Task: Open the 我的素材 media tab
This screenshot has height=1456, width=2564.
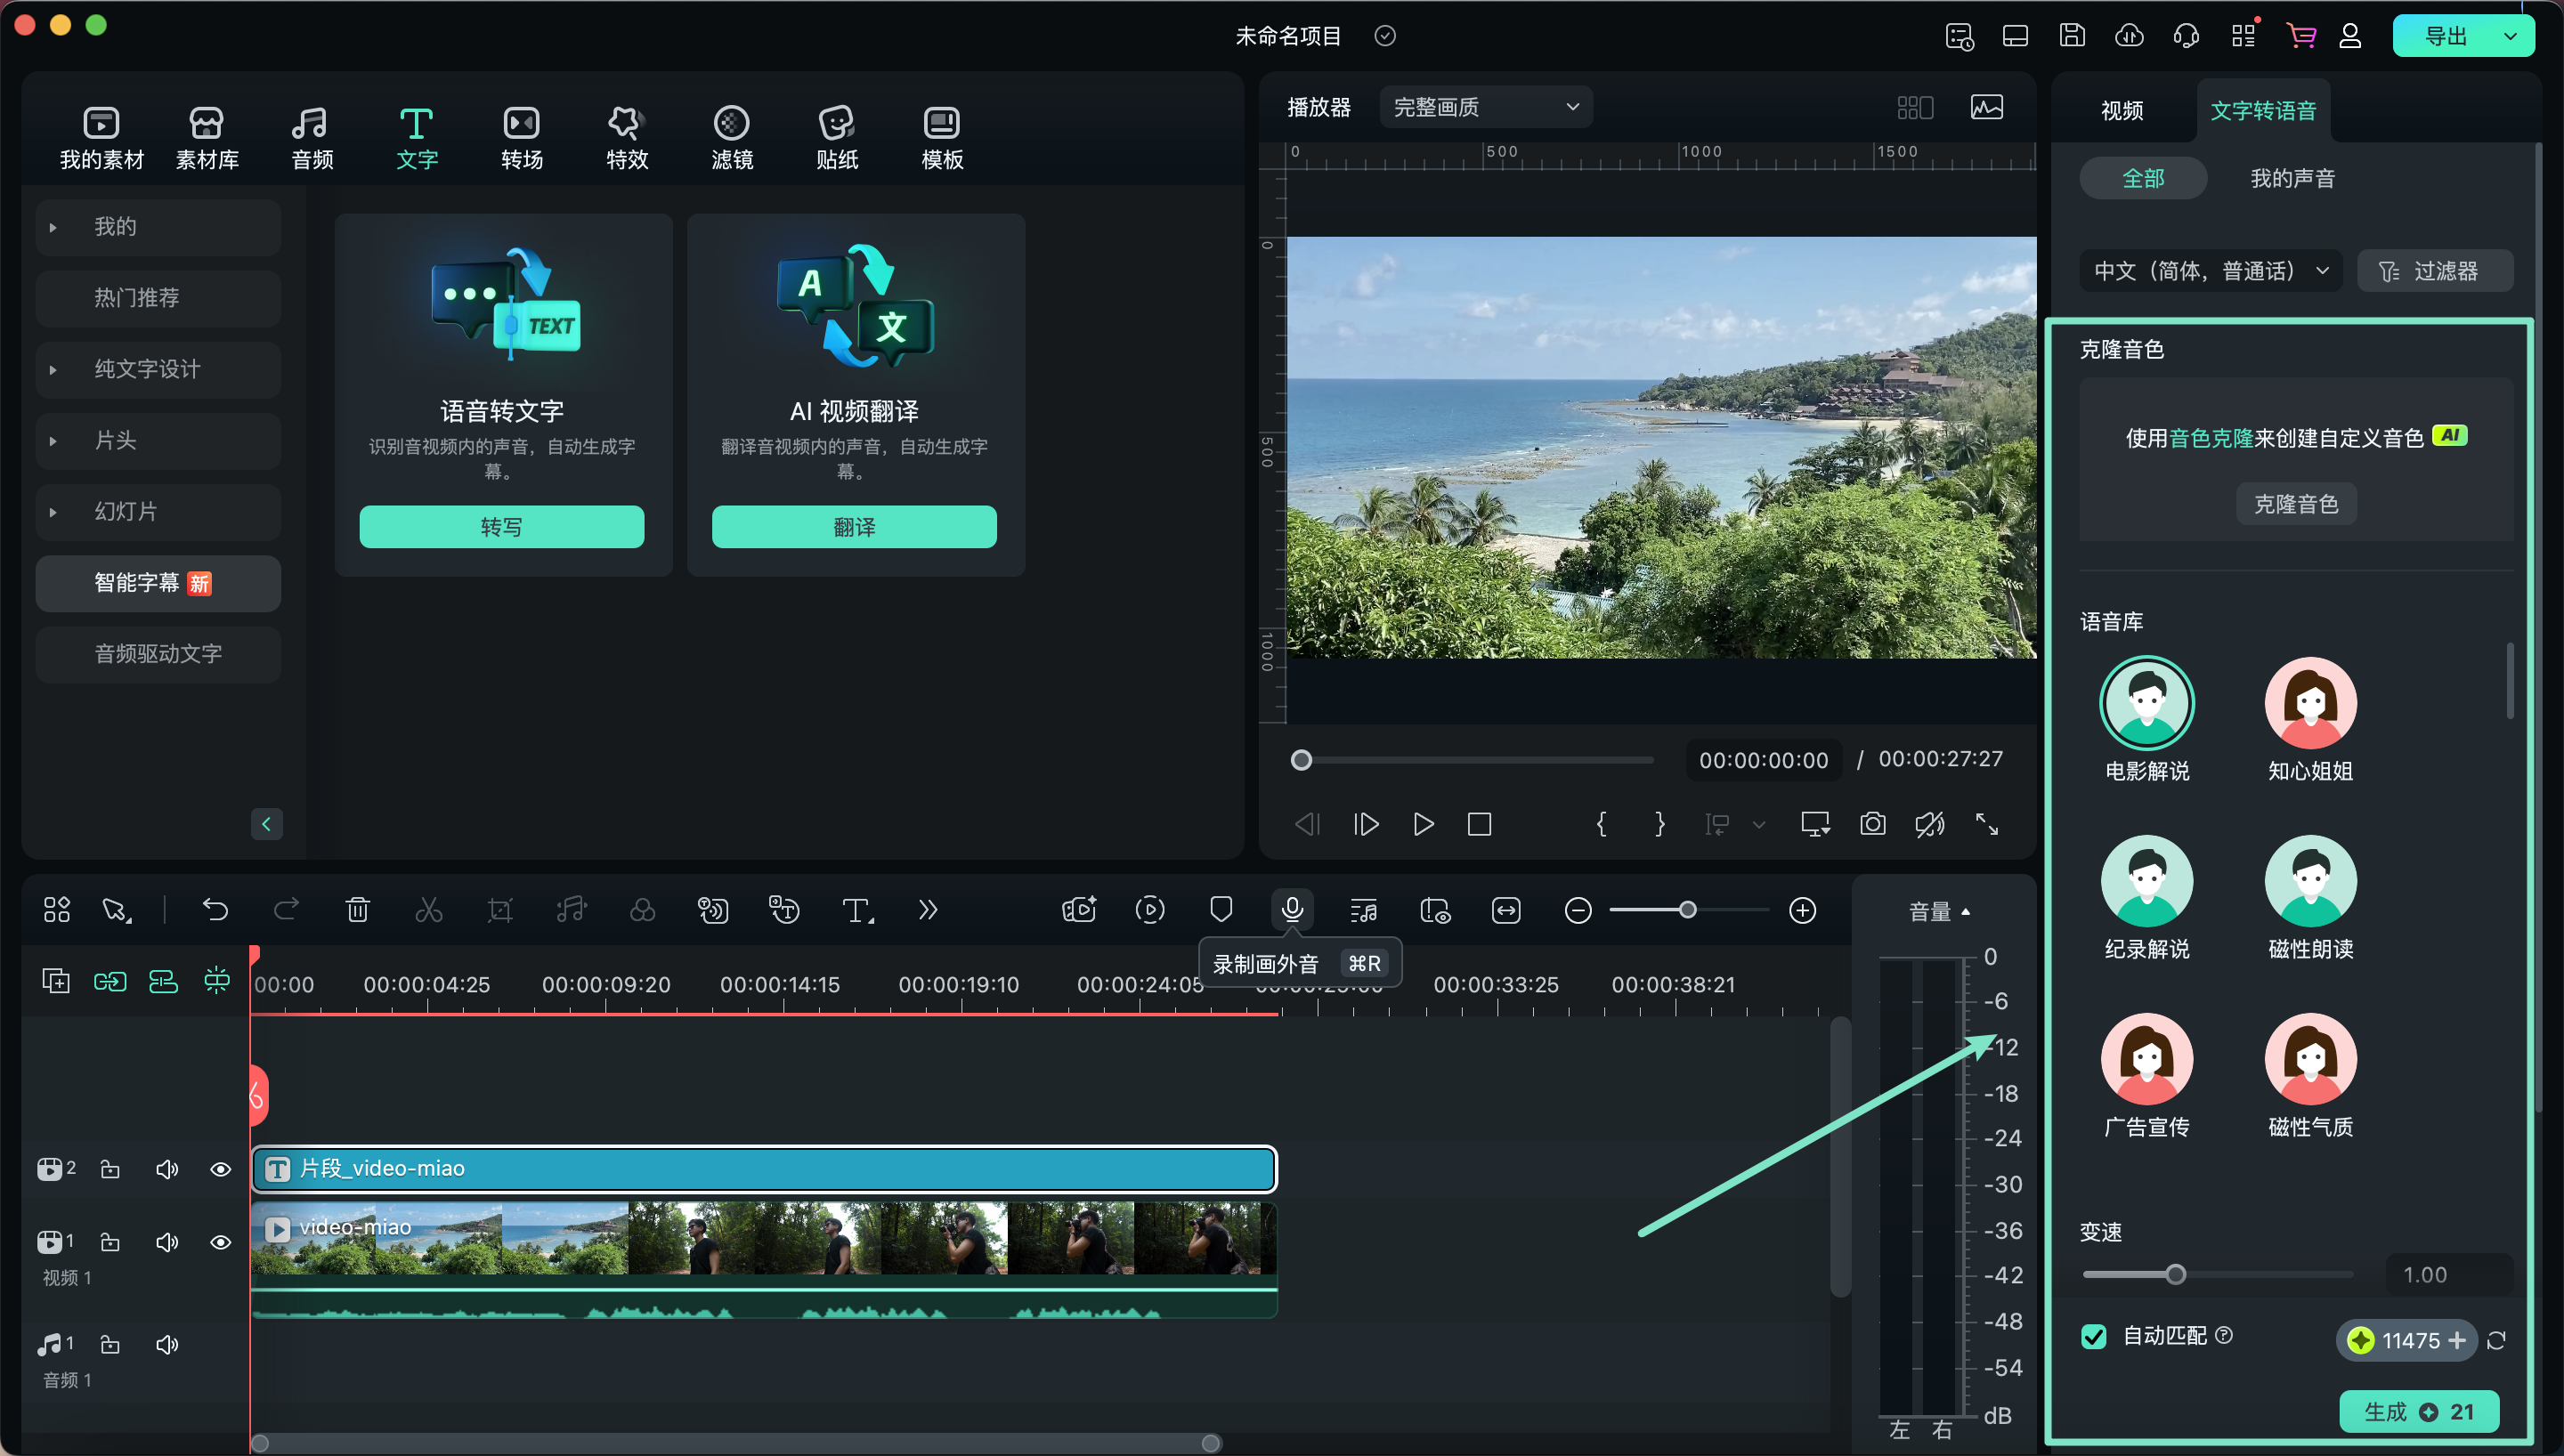Action: (x=101, y=137)
